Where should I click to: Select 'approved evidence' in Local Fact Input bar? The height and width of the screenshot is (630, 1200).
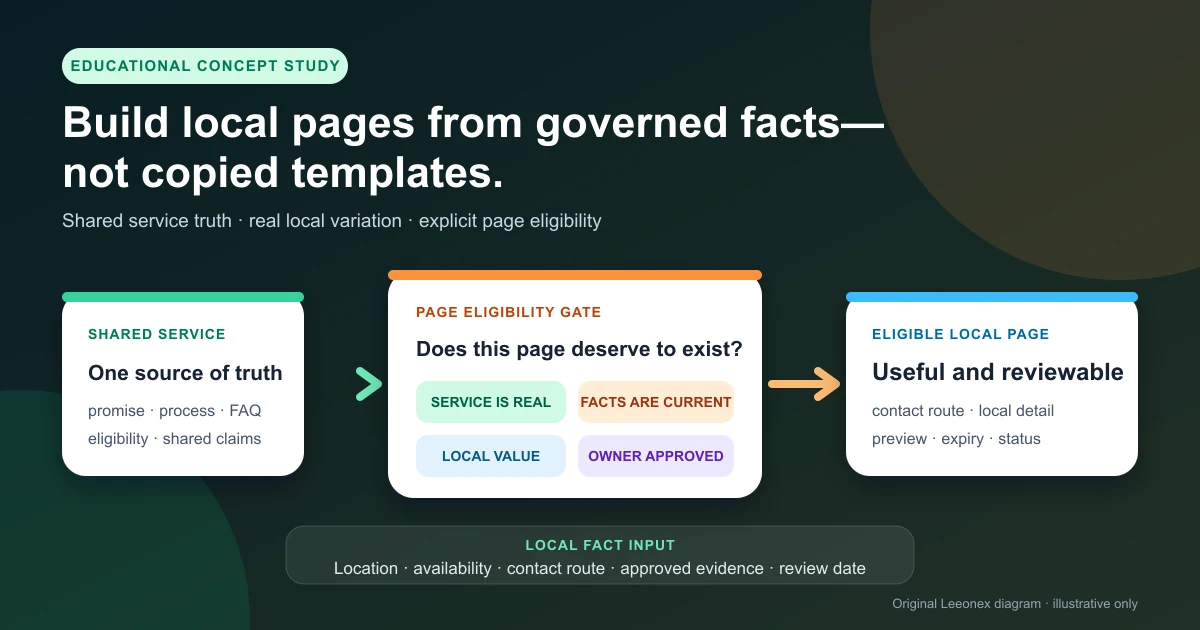692,568
